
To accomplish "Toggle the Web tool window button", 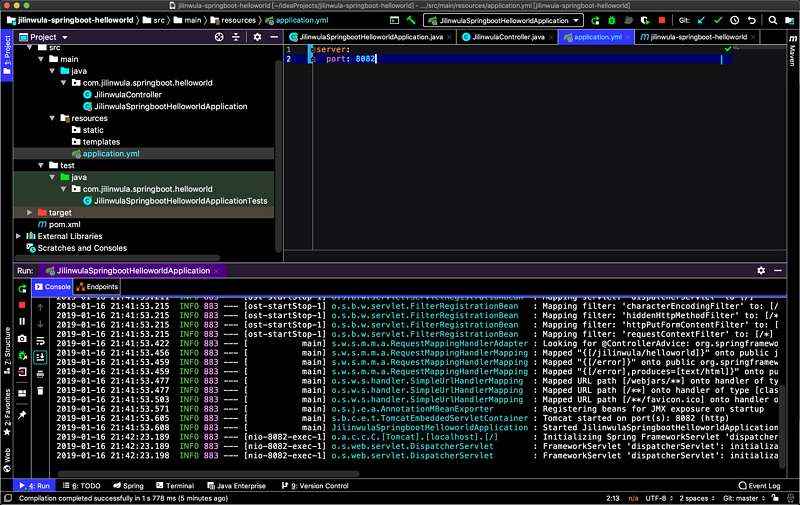I will coord(7,460).
